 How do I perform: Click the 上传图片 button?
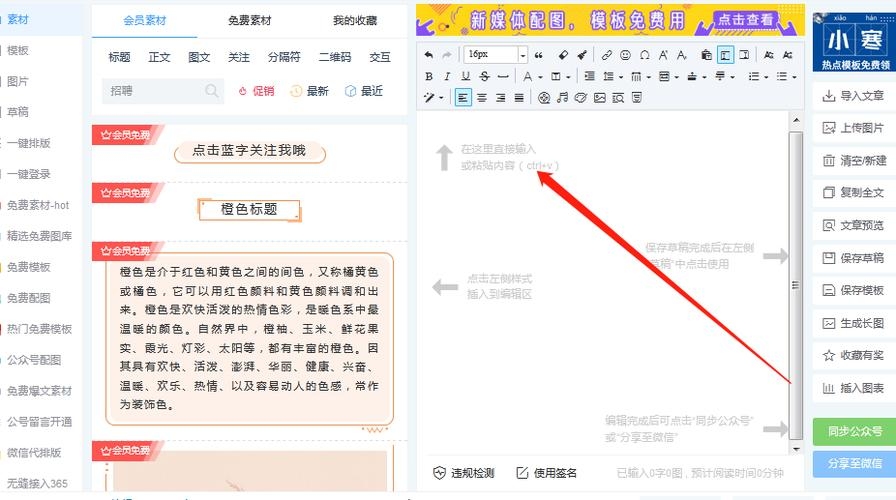854,128
